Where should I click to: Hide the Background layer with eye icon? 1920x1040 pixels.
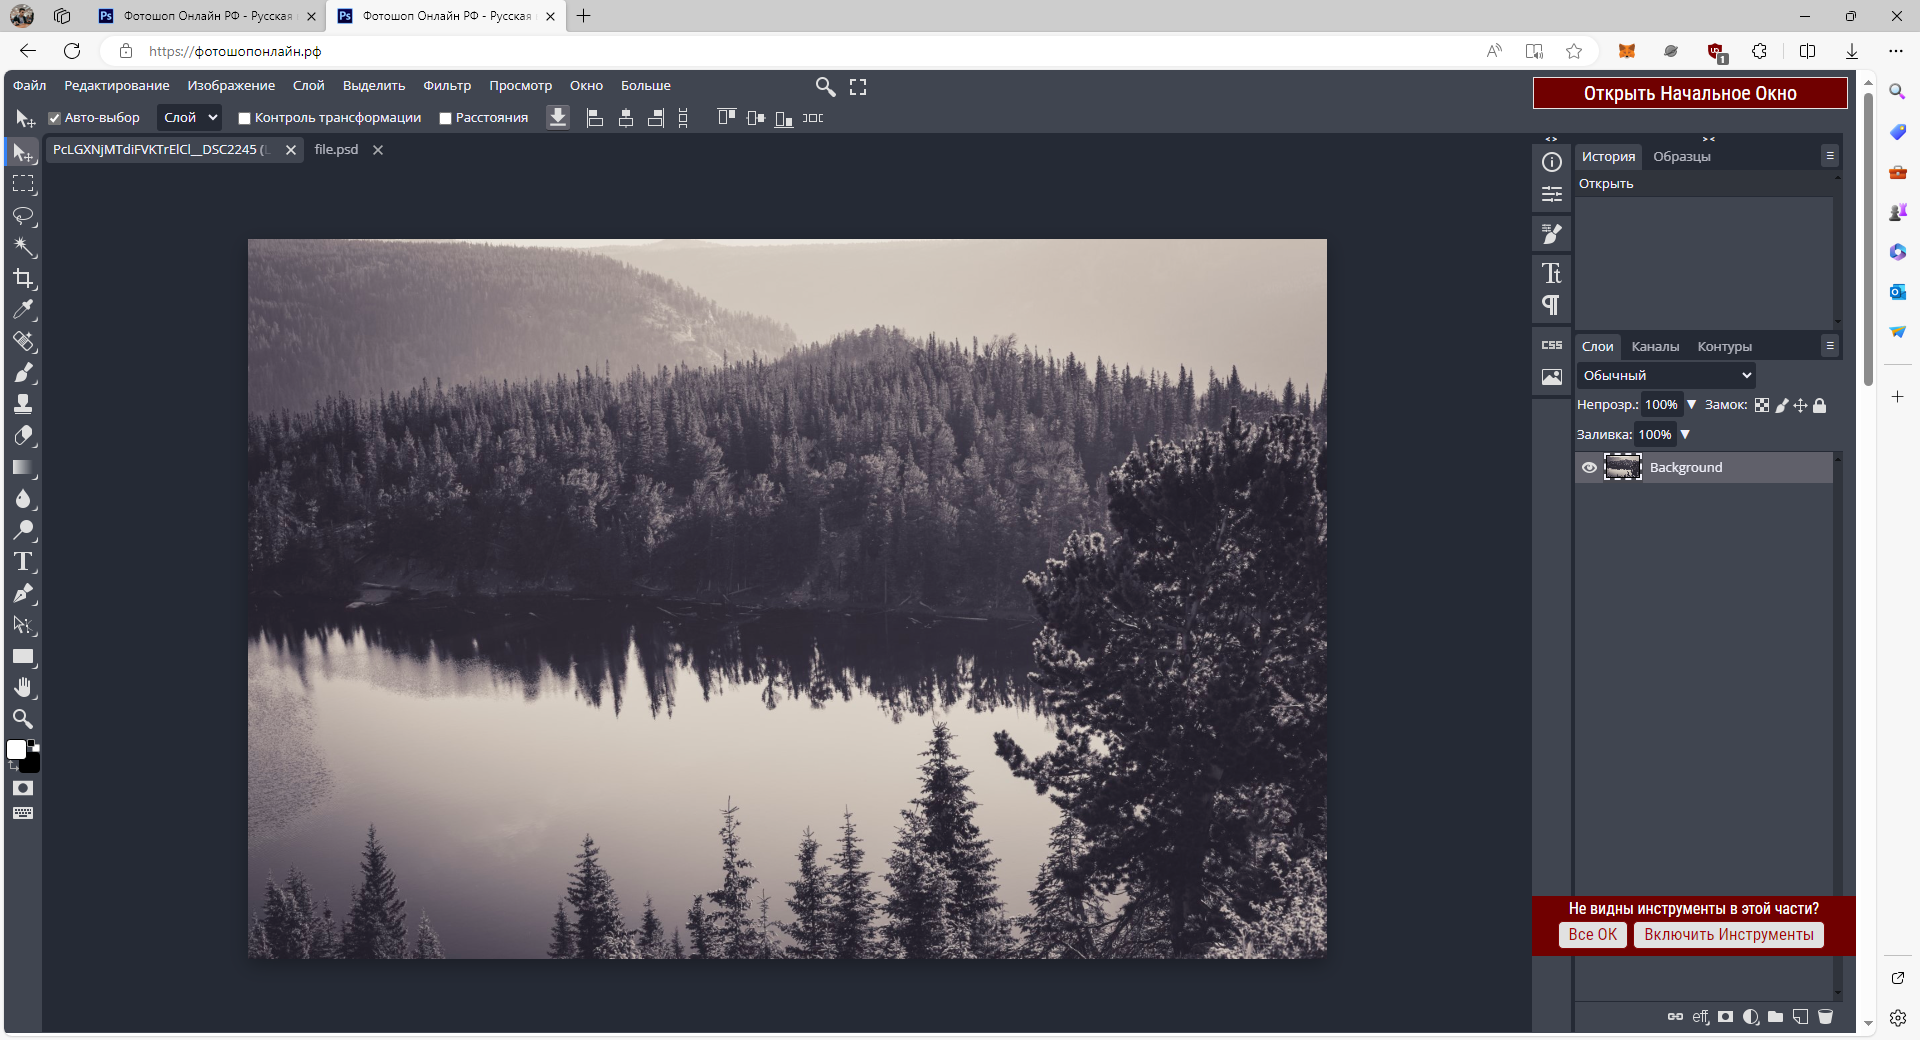click(1589, 468)
